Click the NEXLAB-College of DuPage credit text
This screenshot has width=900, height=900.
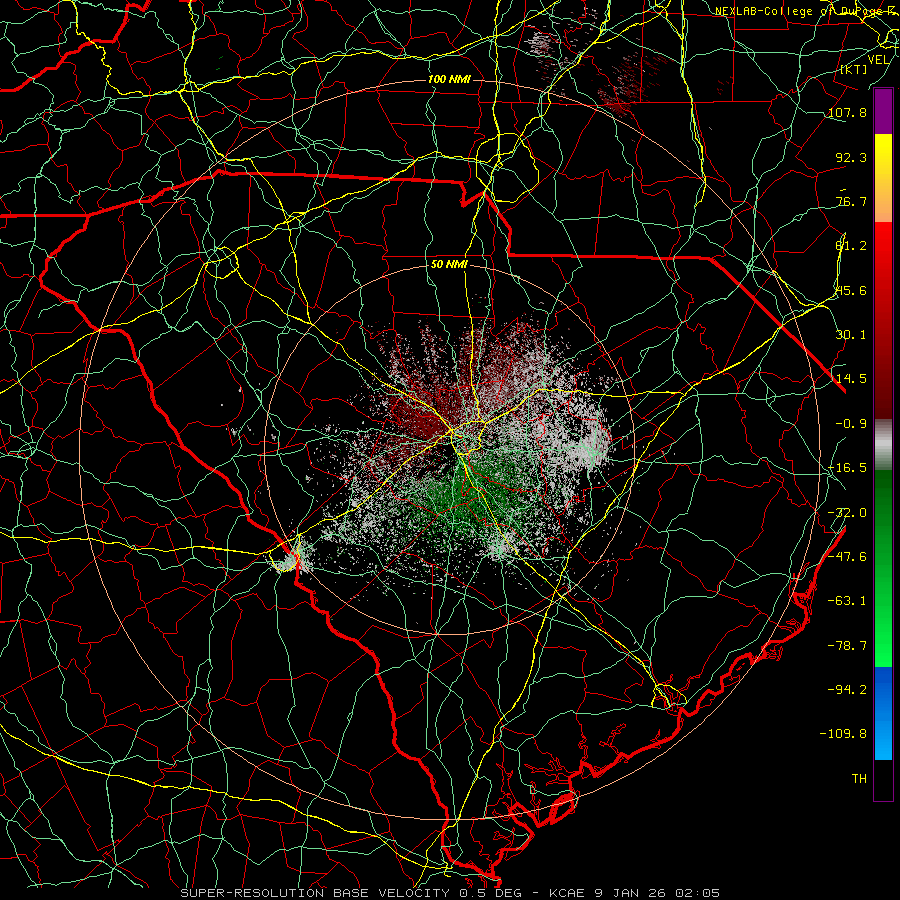tap(806, 11)
